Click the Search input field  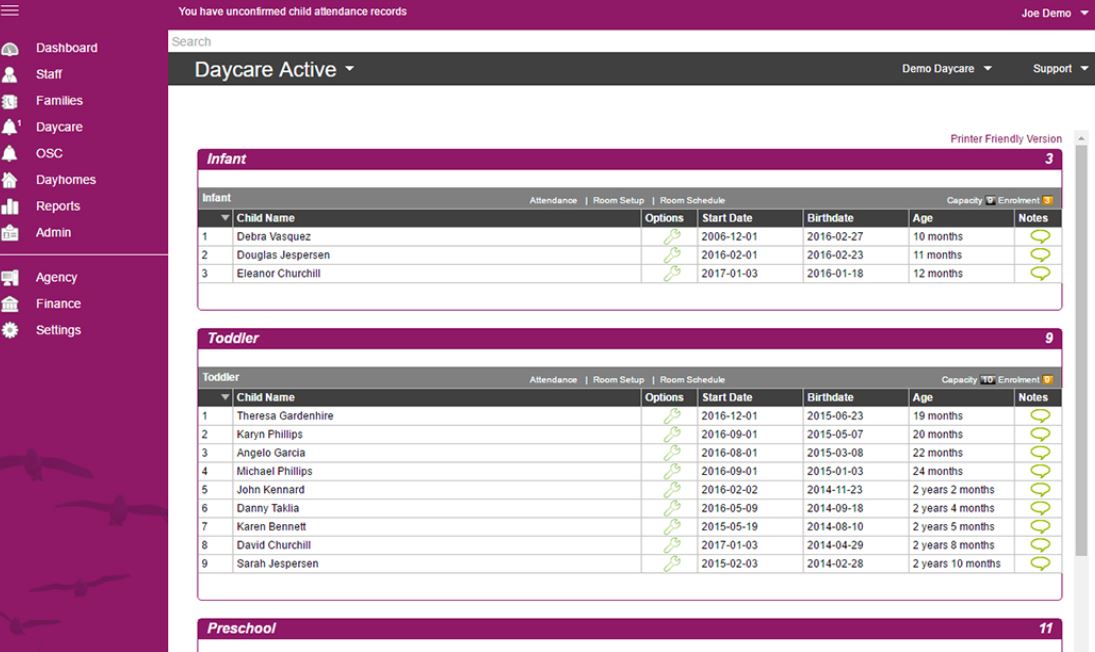(631, 41)
